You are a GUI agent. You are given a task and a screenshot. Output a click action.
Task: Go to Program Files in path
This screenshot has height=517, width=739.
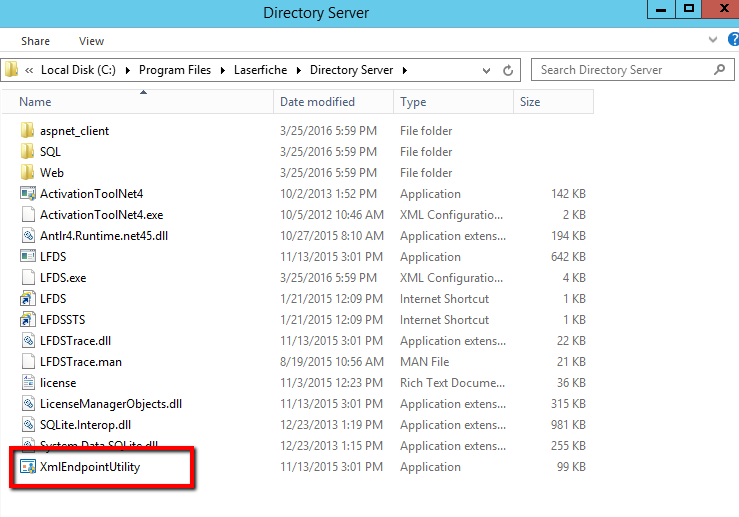click(x=175, y=70)
